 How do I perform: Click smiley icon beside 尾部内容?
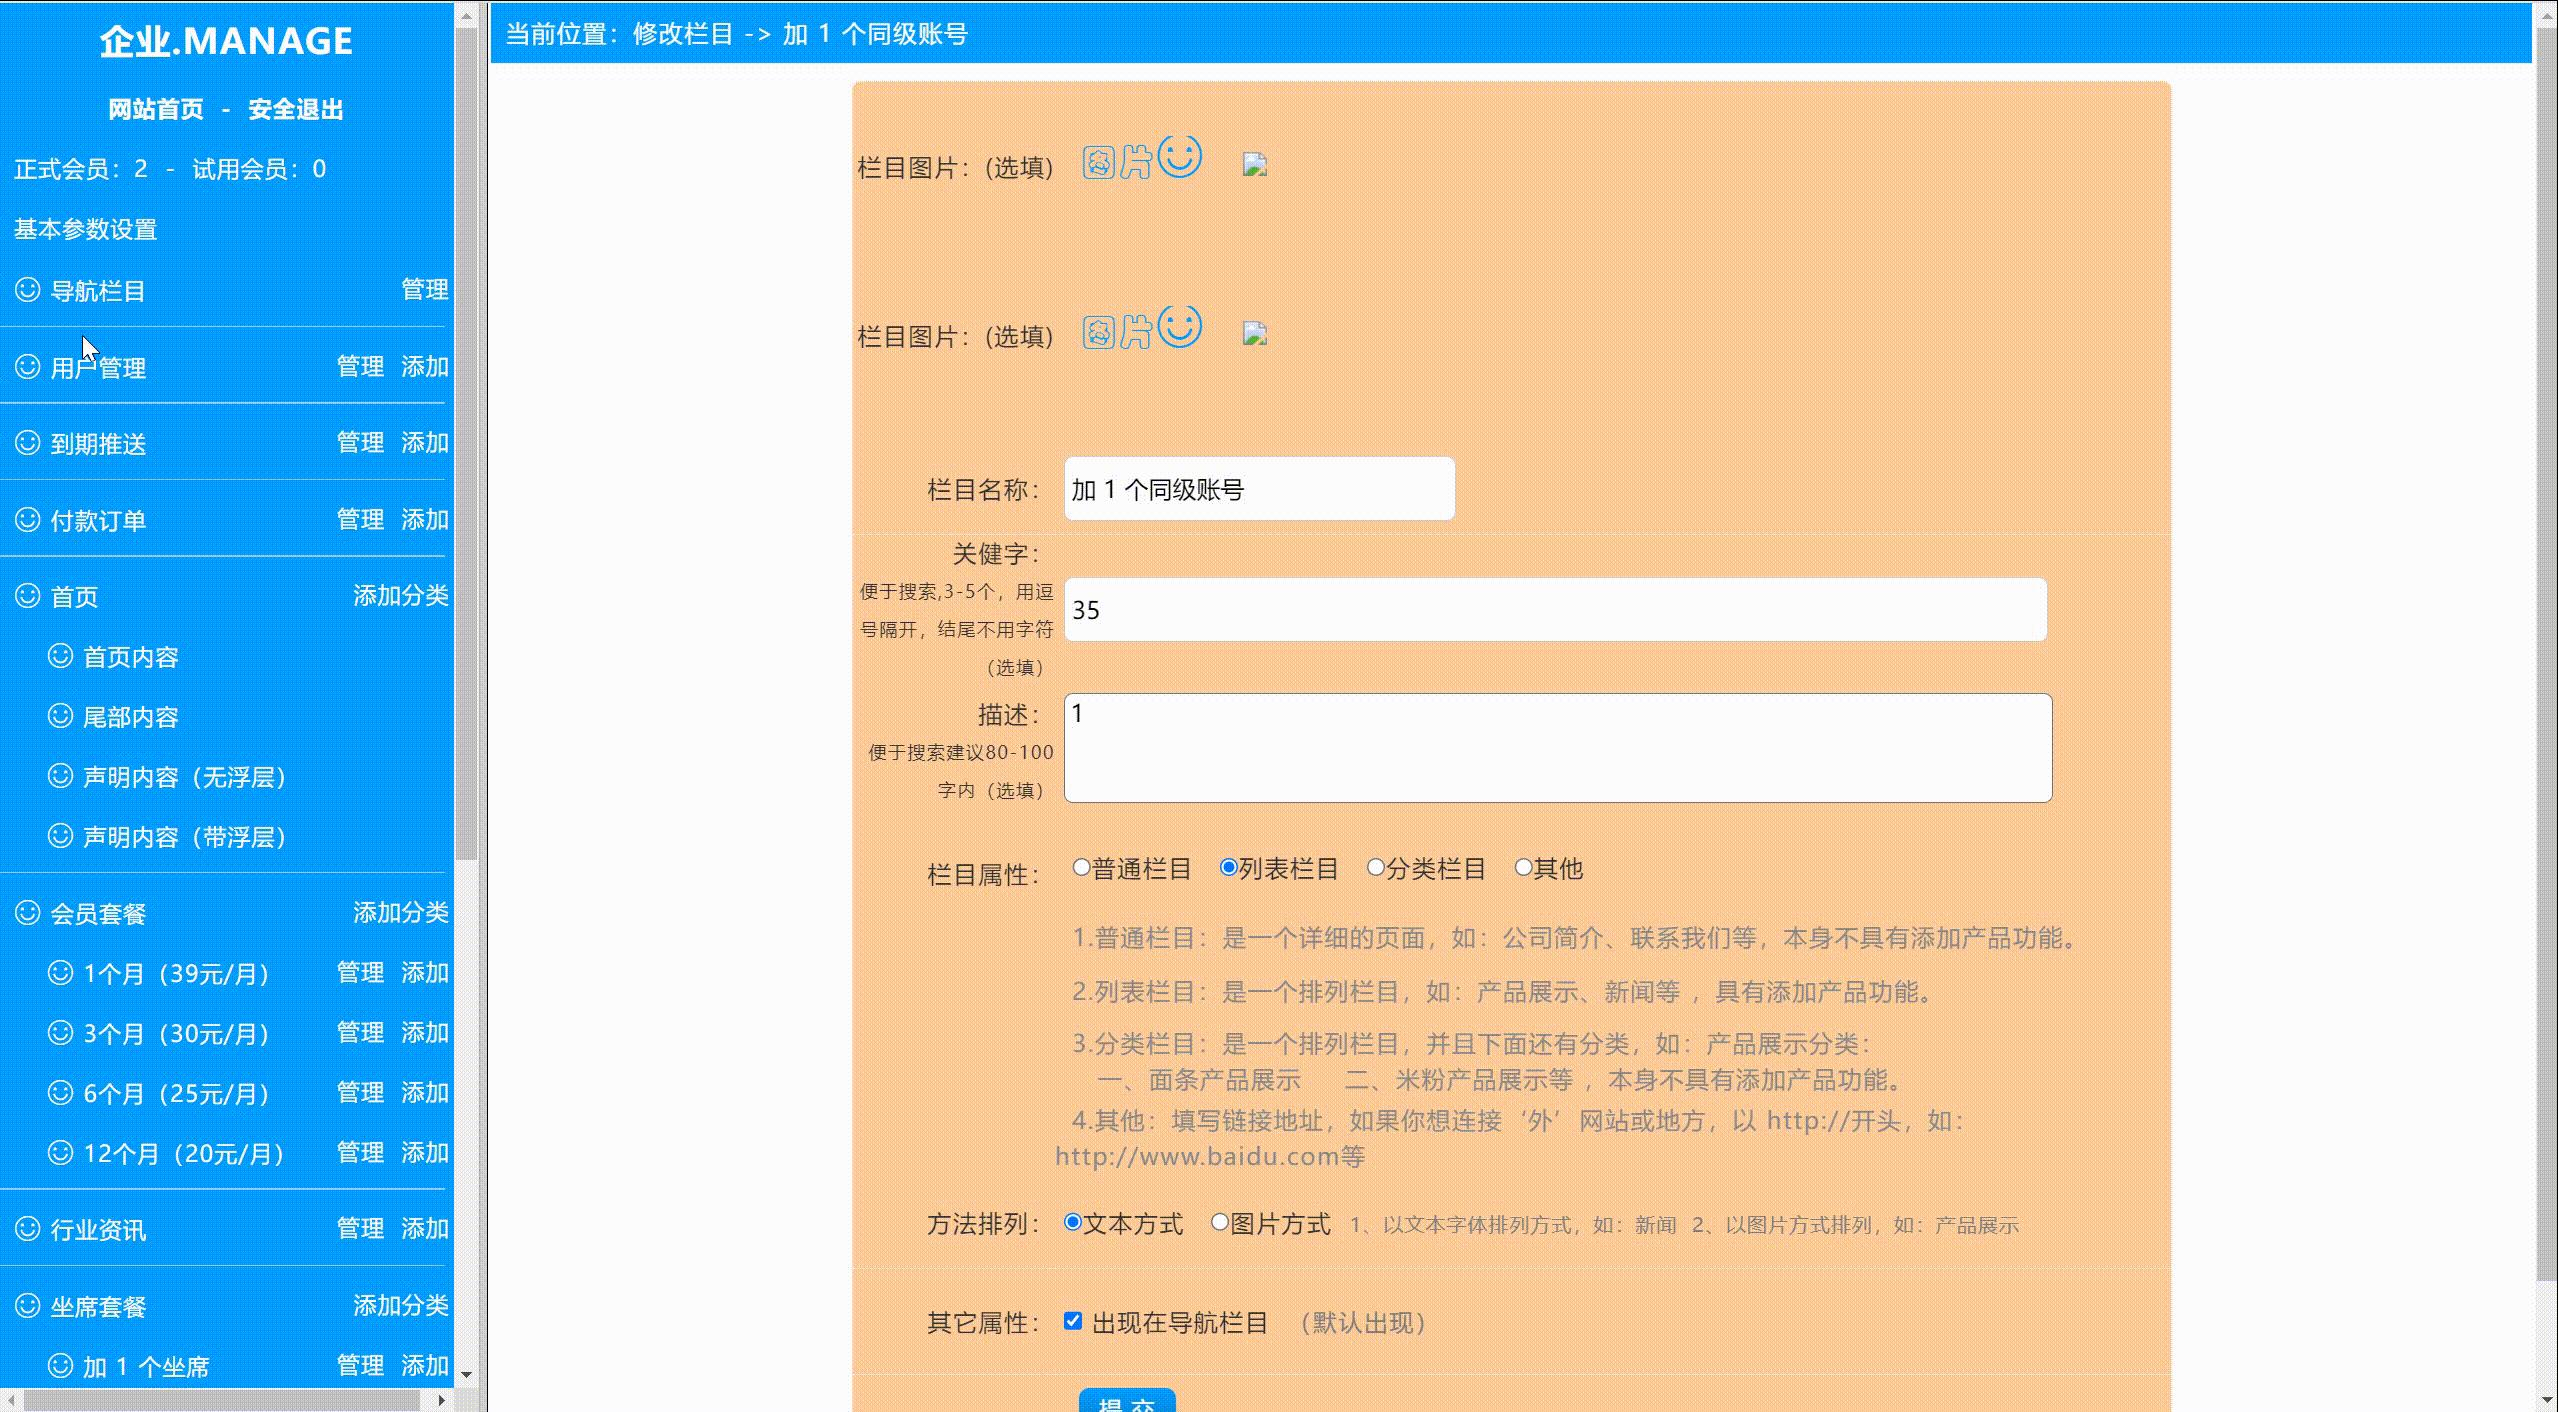coord(61,716)
